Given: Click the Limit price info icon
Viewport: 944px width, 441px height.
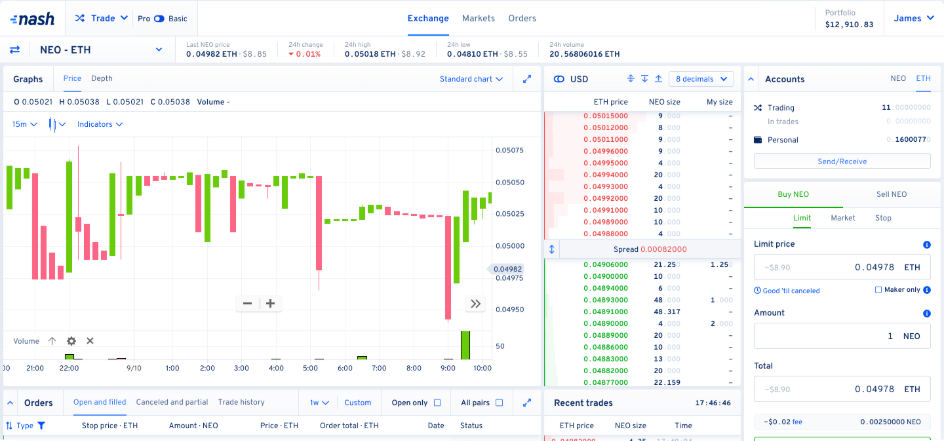Looking at the screenshot, I should [927, 245].
